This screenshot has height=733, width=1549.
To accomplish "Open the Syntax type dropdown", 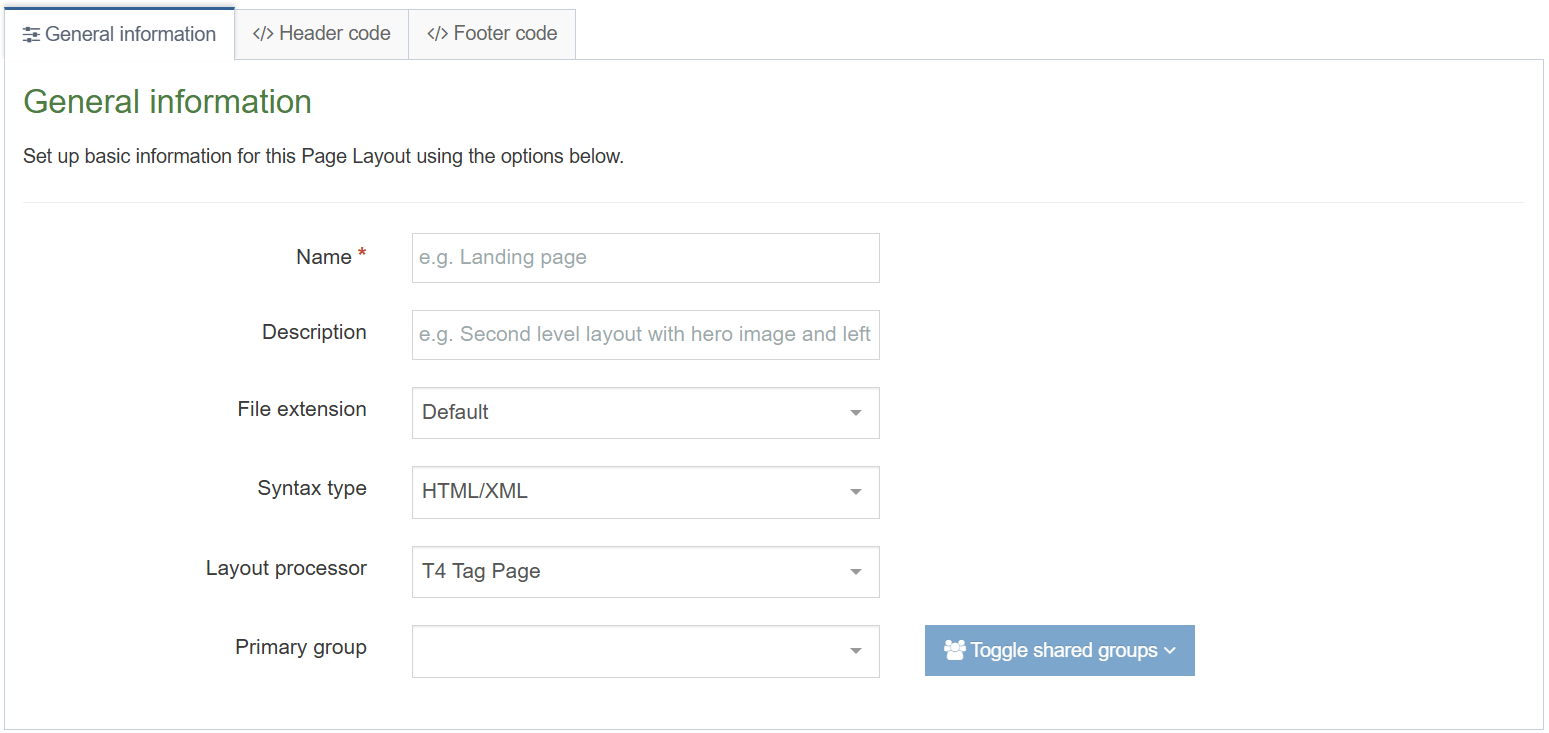I will (x=645, y=492).
